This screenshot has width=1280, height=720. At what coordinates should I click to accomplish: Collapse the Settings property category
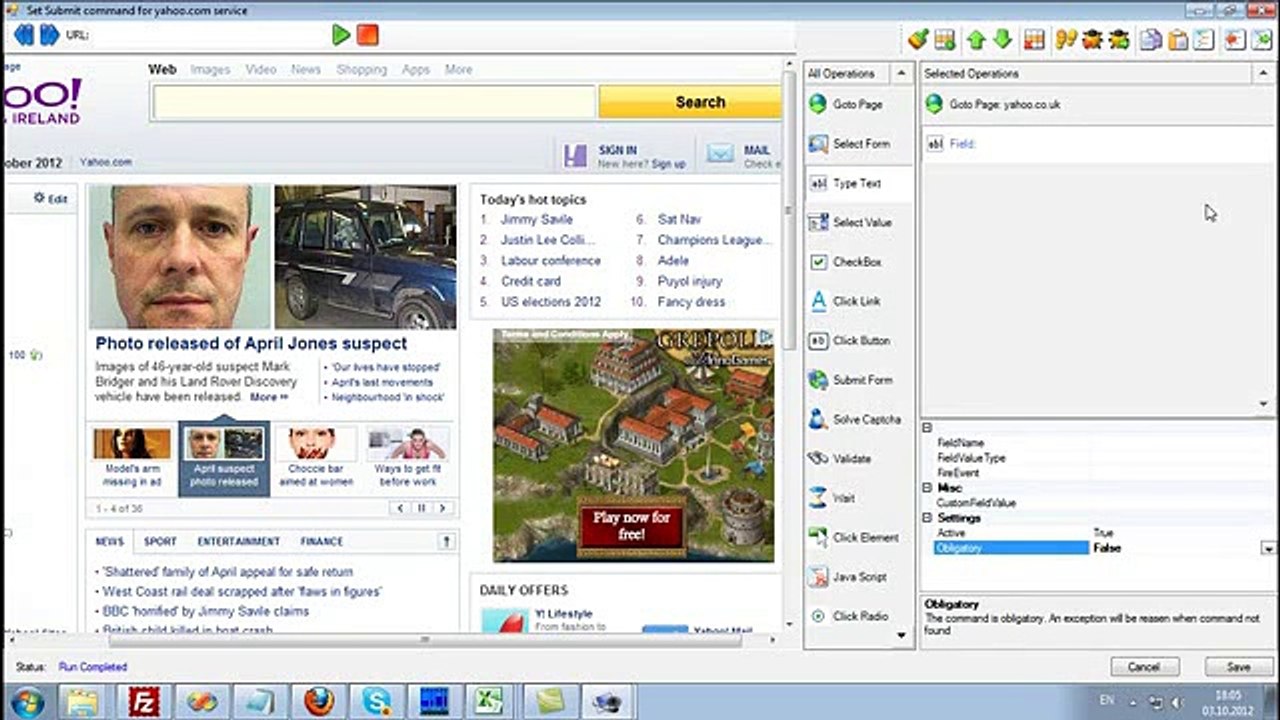click(927, 518)
